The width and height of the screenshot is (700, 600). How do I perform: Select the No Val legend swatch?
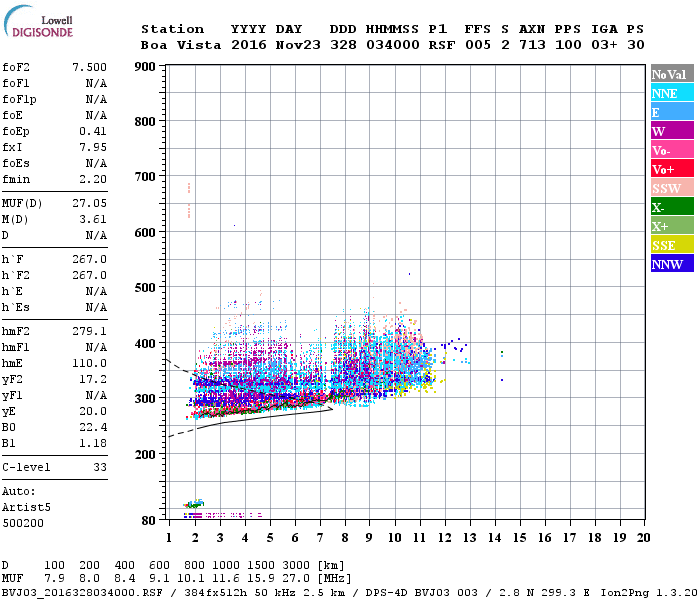tap(672, 74)
